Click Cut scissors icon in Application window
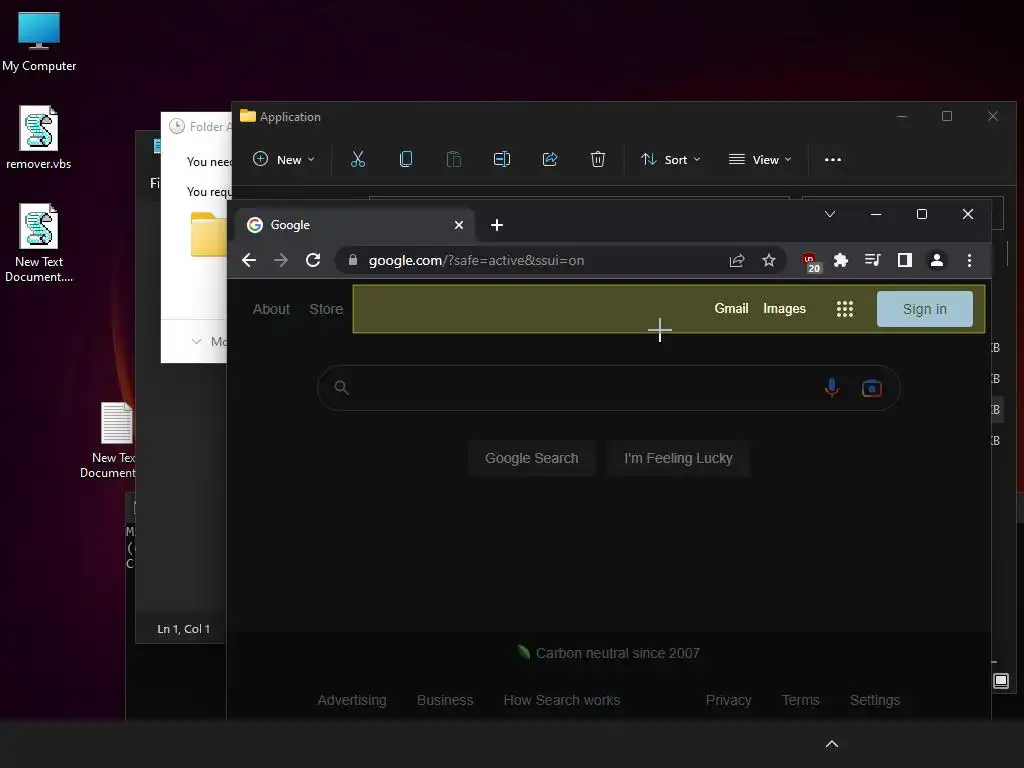Viewport: 1024px width, 768px height. pos(358,159)
